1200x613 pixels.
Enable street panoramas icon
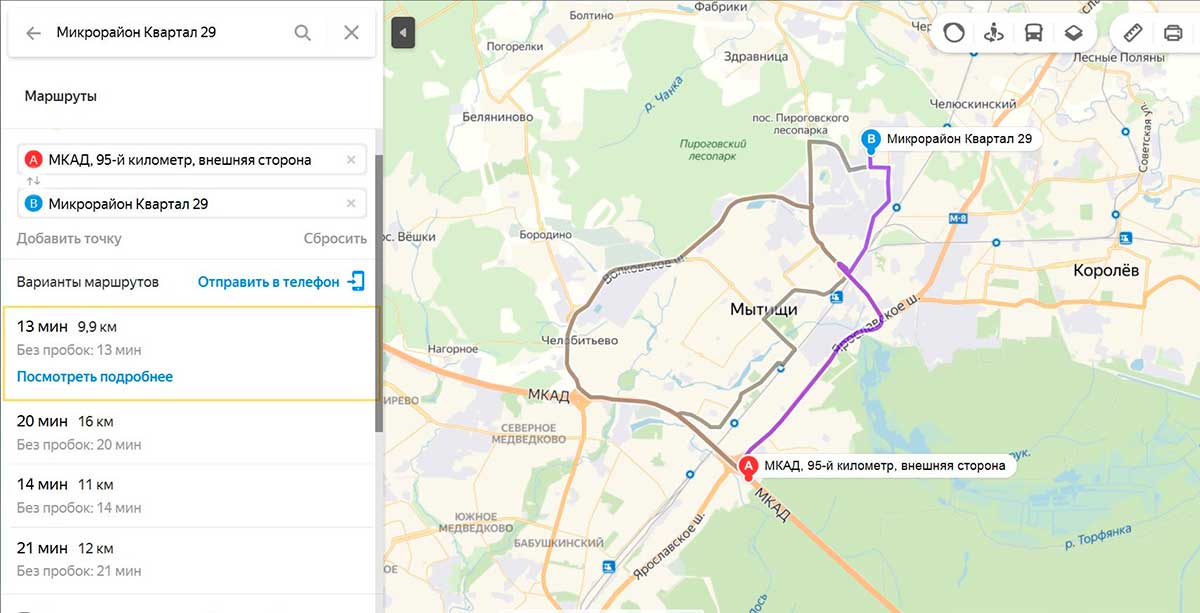click(994, 32)
